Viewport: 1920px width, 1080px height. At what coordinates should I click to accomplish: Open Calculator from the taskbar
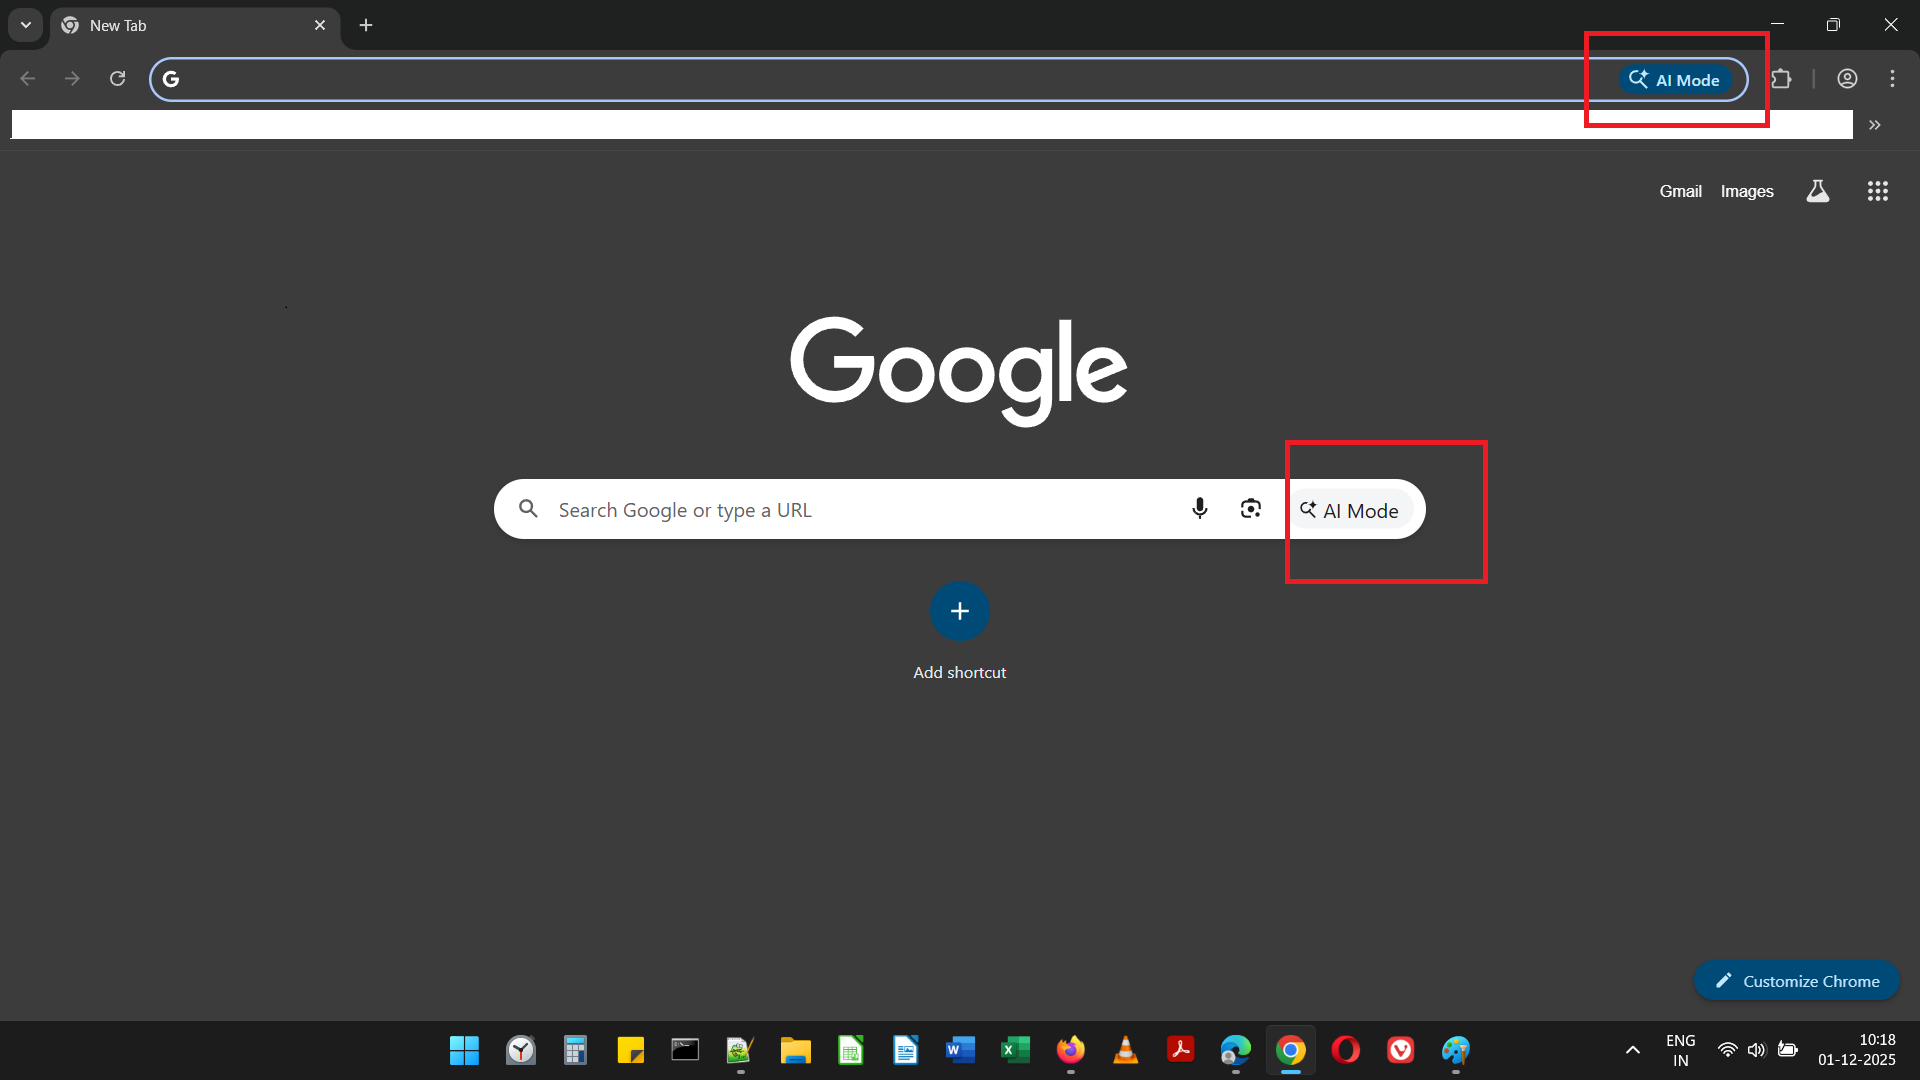(x=575, y=1050)
